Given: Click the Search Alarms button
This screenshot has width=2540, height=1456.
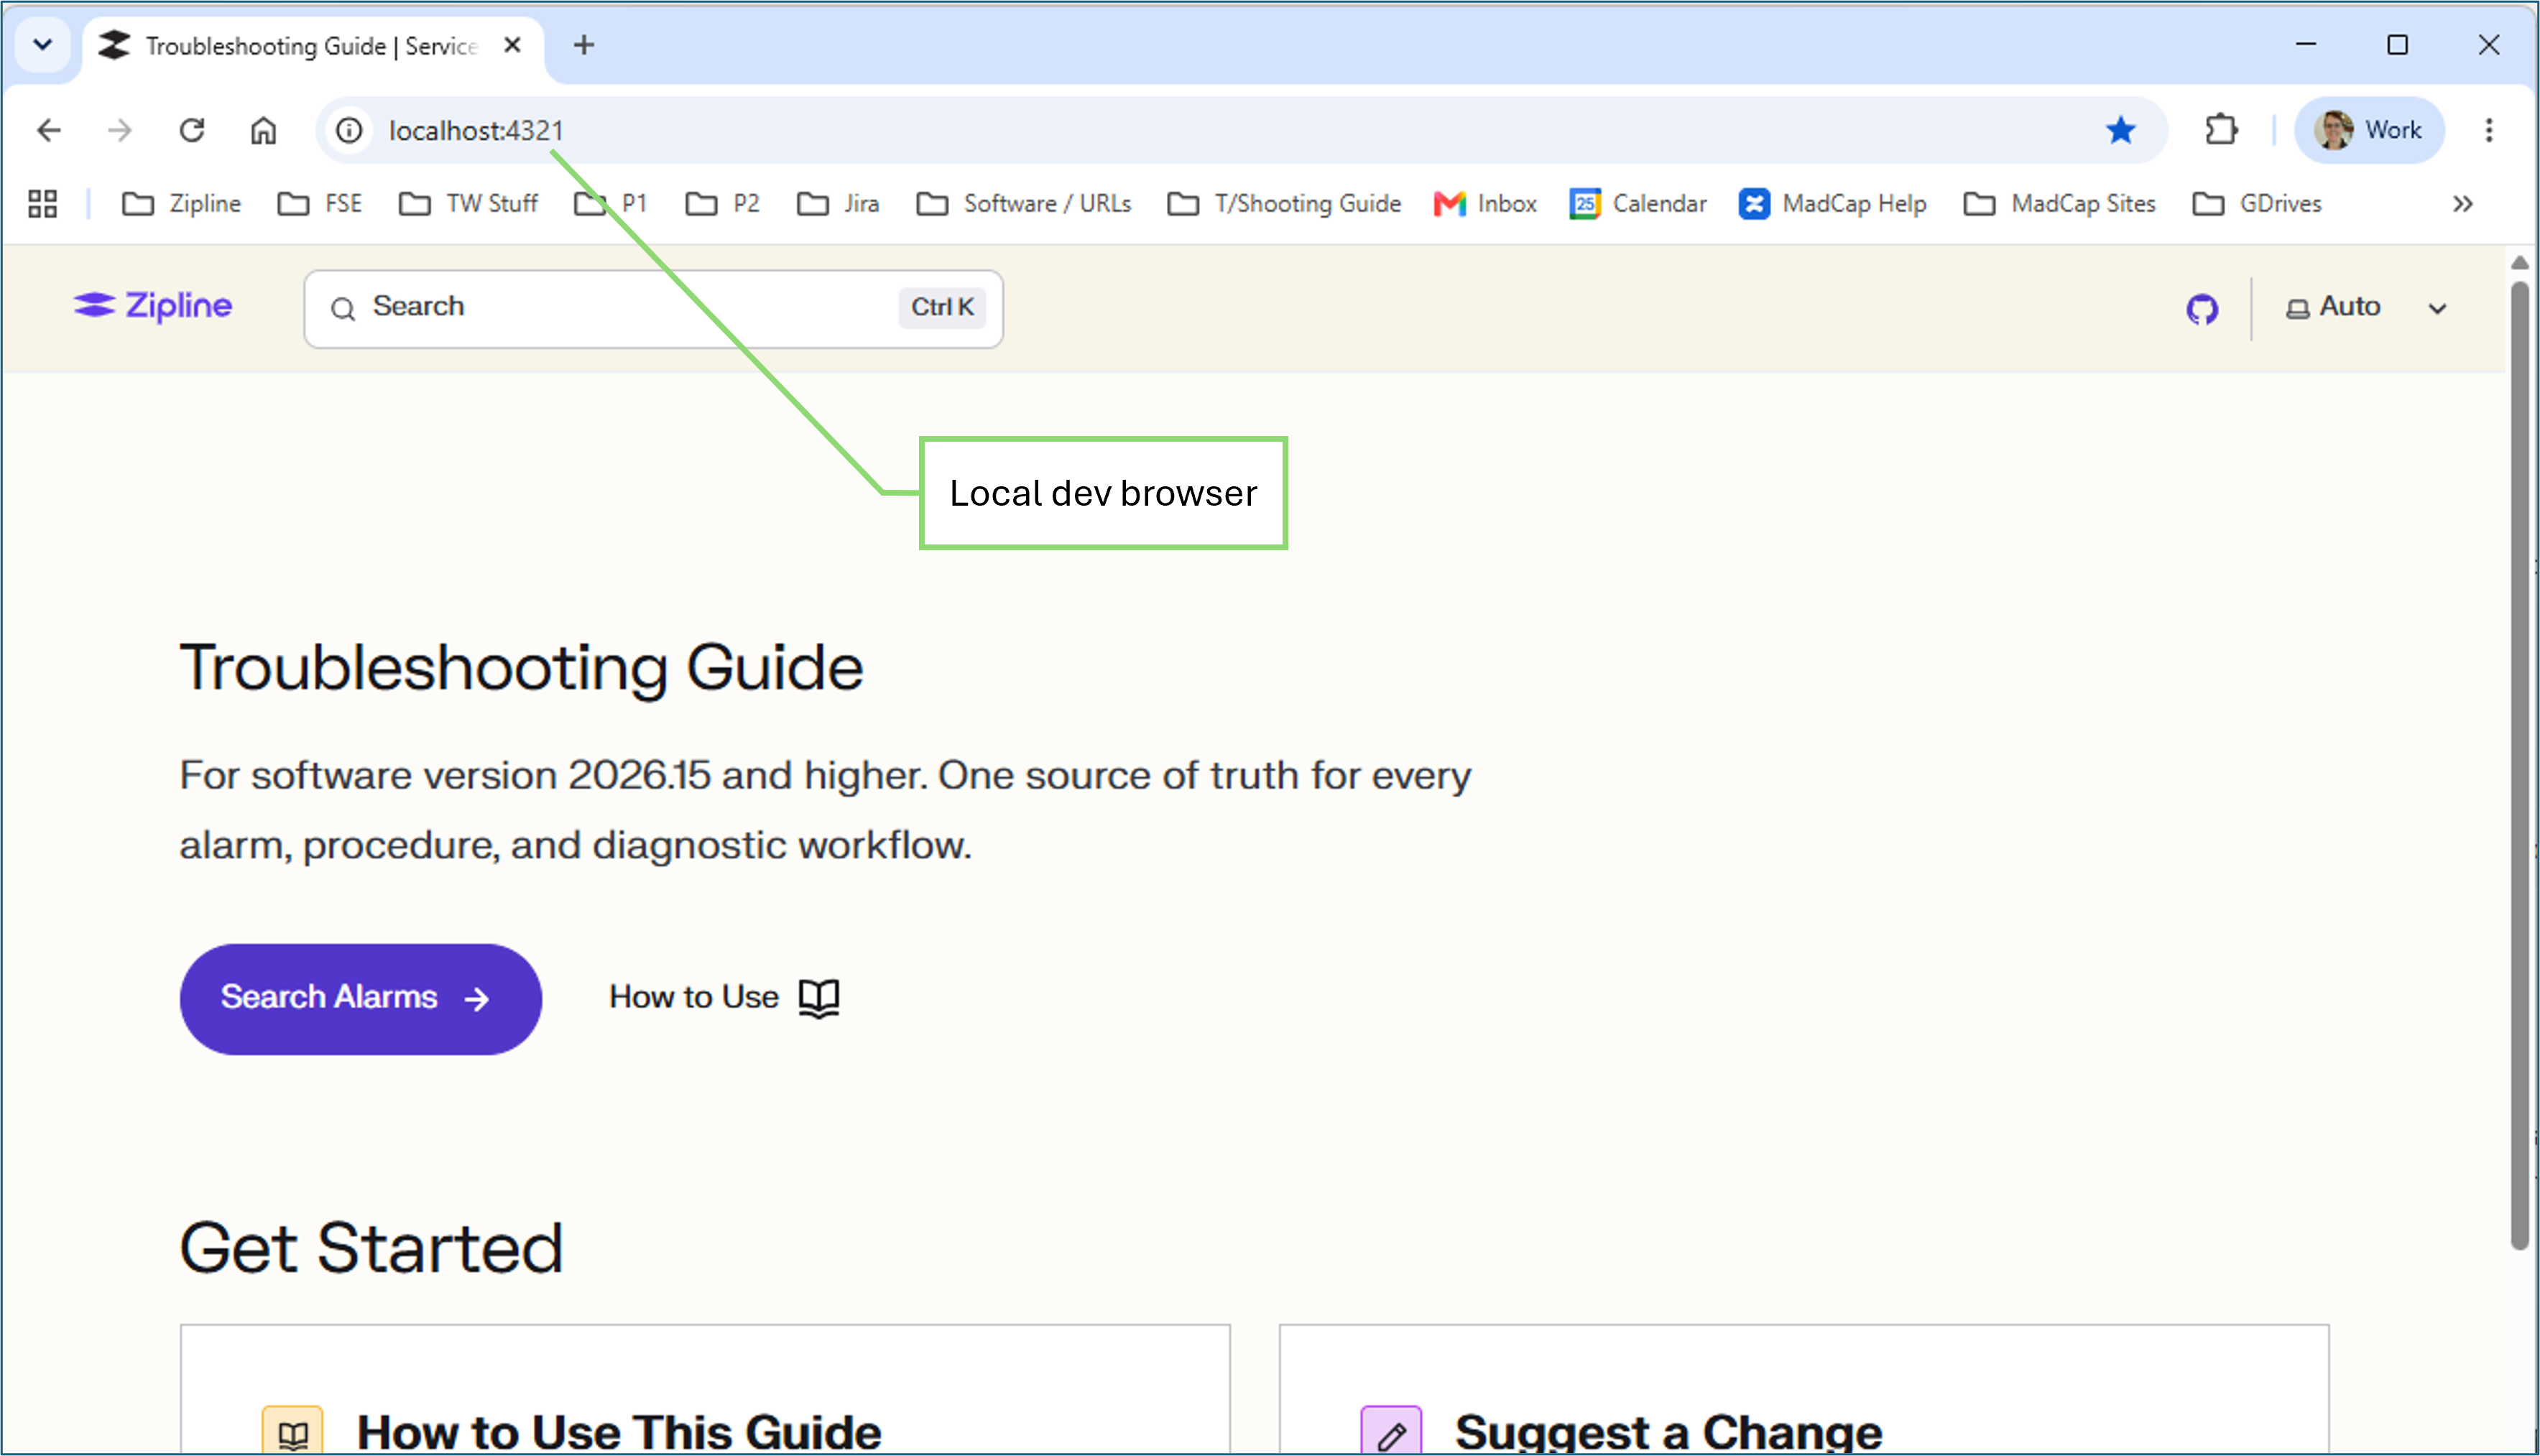Looking at the screenshot, I should 360,998.
